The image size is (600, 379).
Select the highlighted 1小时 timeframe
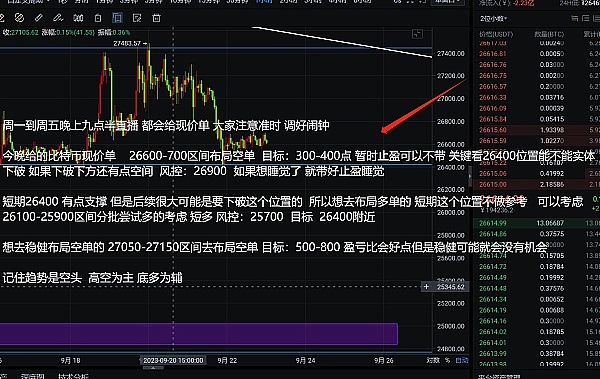point(264,2)
